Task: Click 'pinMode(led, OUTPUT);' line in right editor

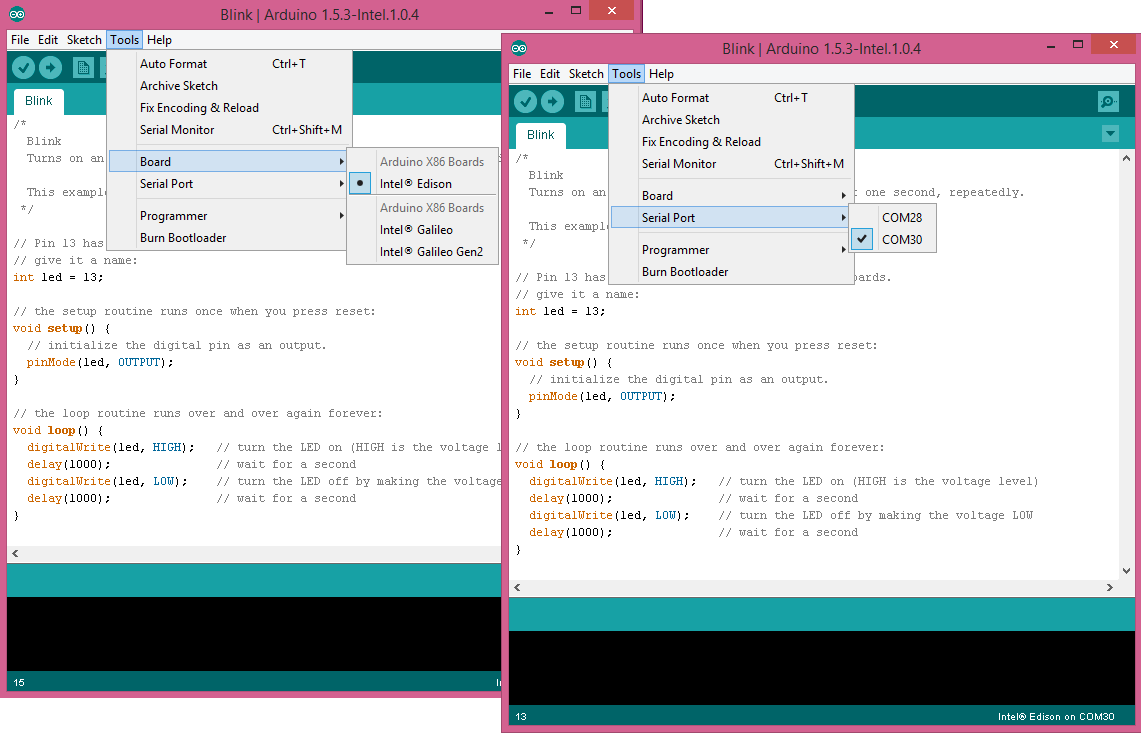Action: point(602,396)
